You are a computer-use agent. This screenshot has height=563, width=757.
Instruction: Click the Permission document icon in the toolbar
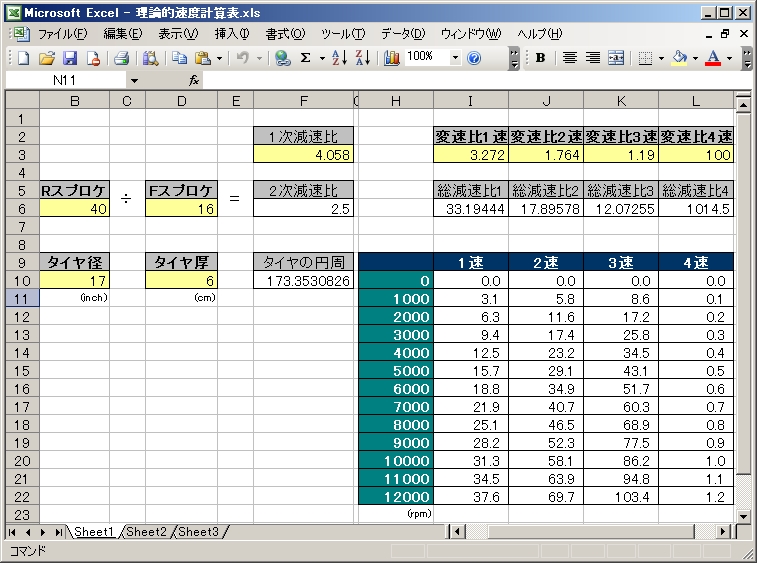point(93,58)
